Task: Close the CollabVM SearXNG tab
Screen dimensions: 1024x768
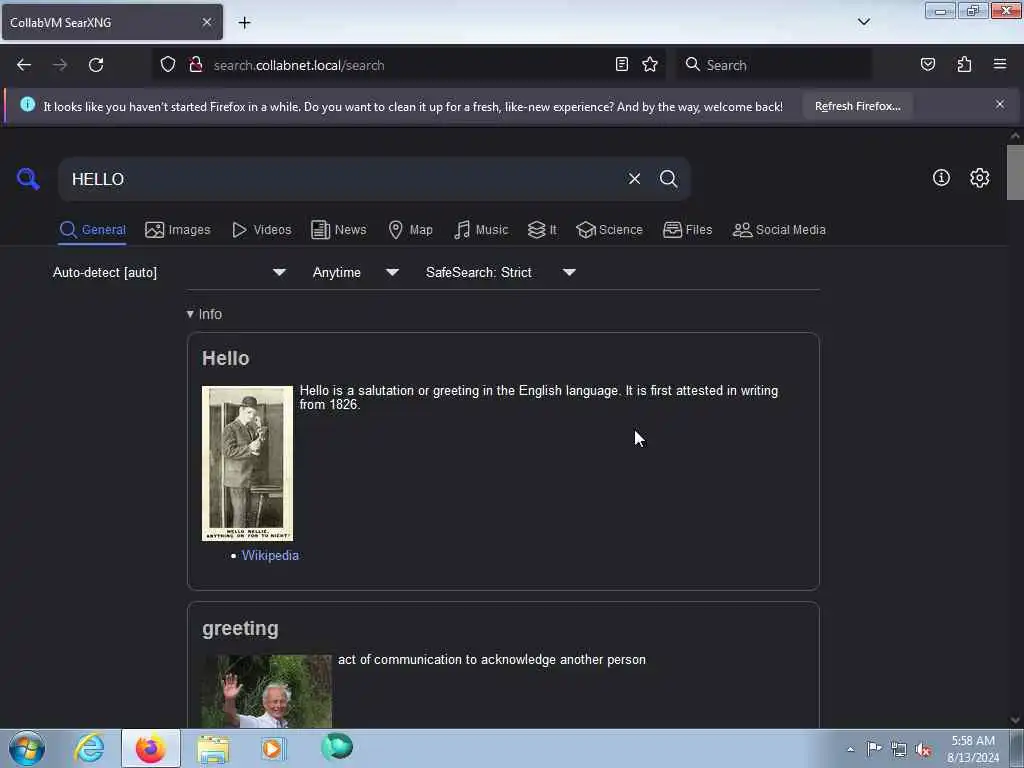Action: [207, 22]
